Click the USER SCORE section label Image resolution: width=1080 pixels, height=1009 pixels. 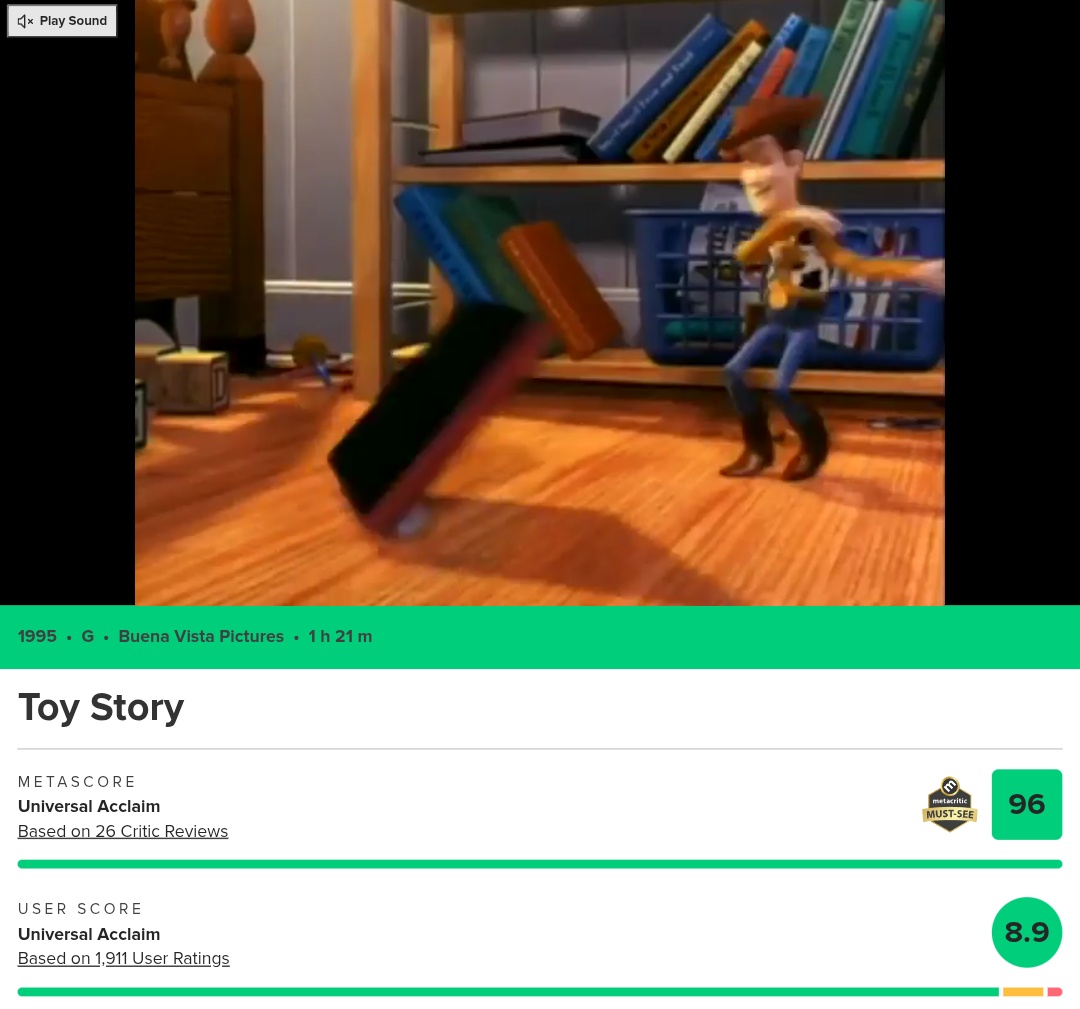[80, 909]
